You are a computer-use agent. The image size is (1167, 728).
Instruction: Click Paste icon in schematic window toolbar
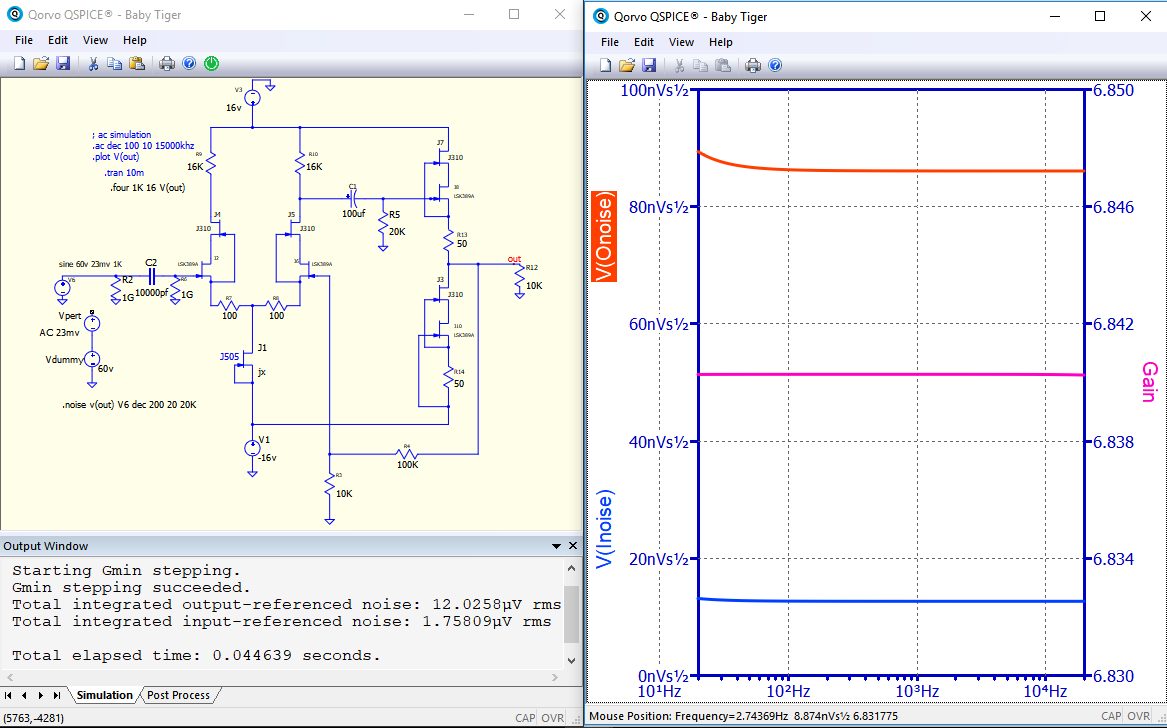136,63
